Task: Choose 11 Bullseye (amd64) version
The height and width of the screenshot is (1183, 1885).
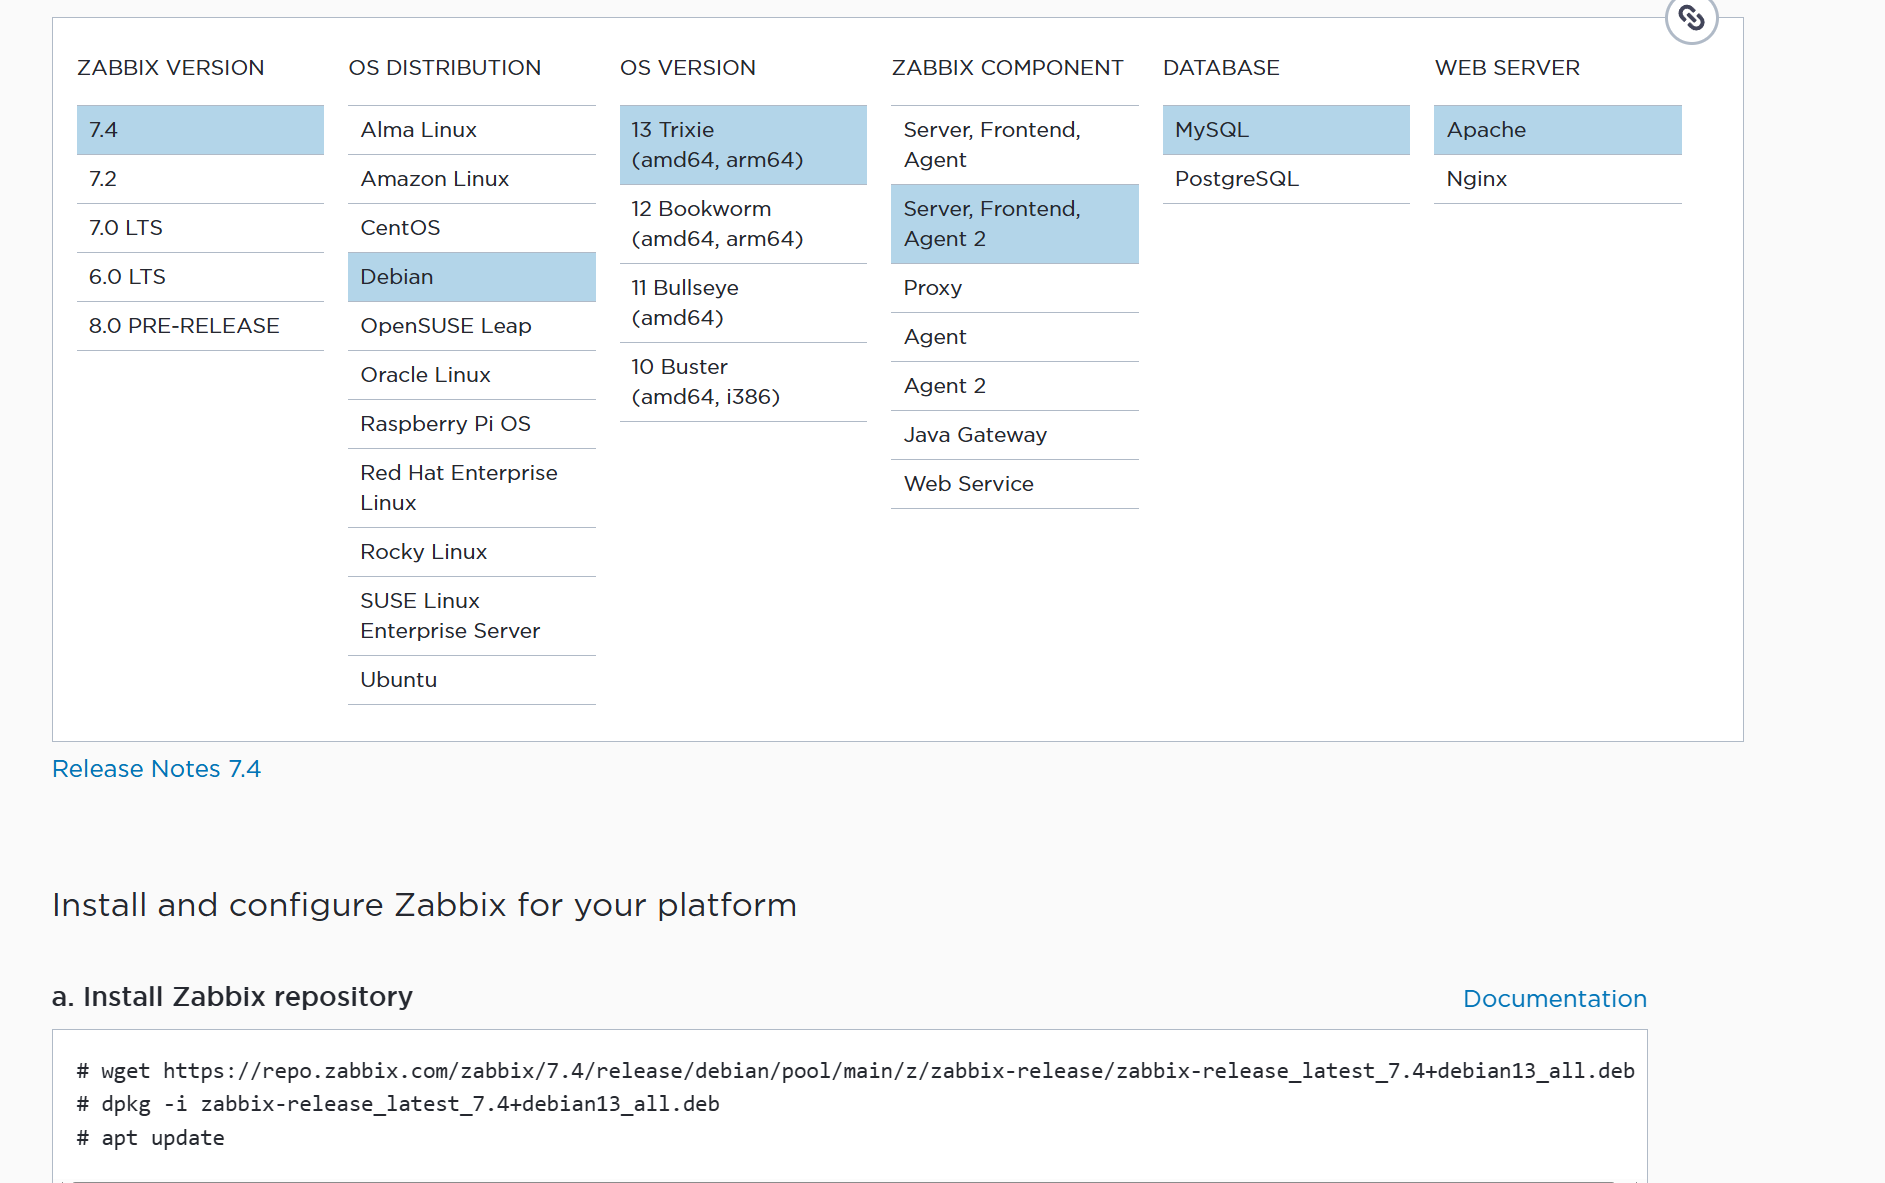Action: point(742,303)
